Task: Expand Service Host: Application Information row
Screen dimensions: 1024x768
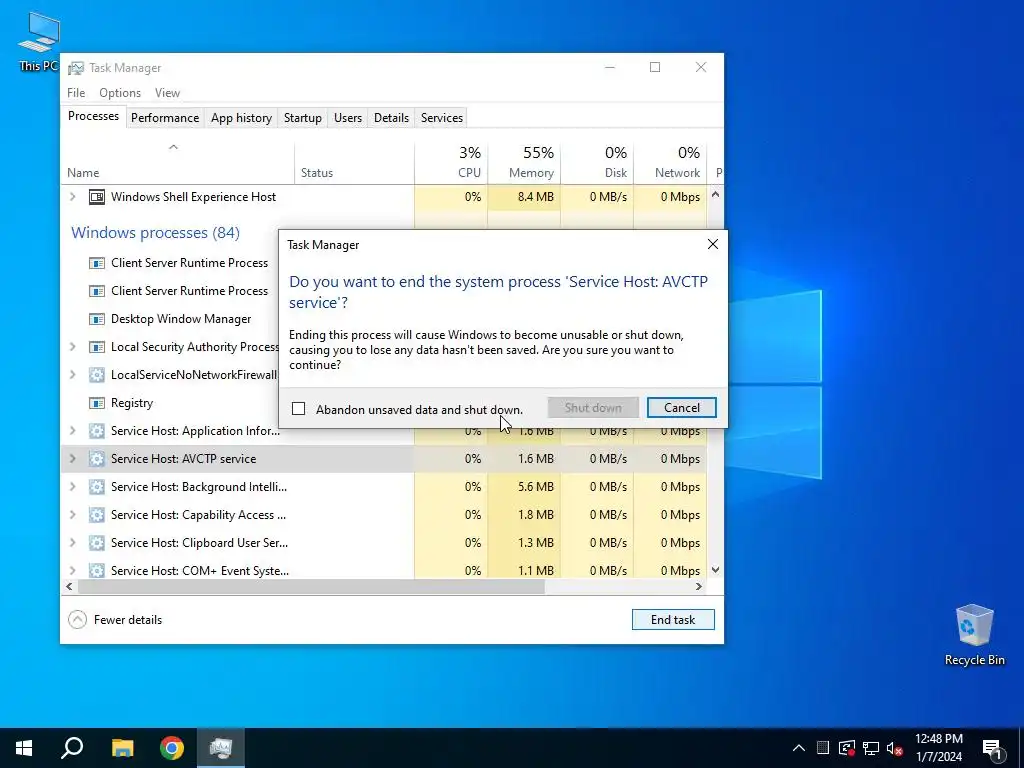Action: click(x=72, y=431)
